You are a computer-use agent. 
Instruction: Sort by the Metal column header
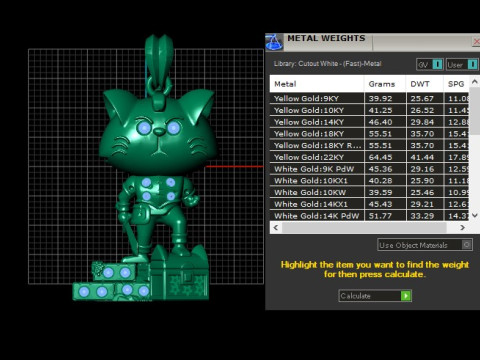point(317,84)
